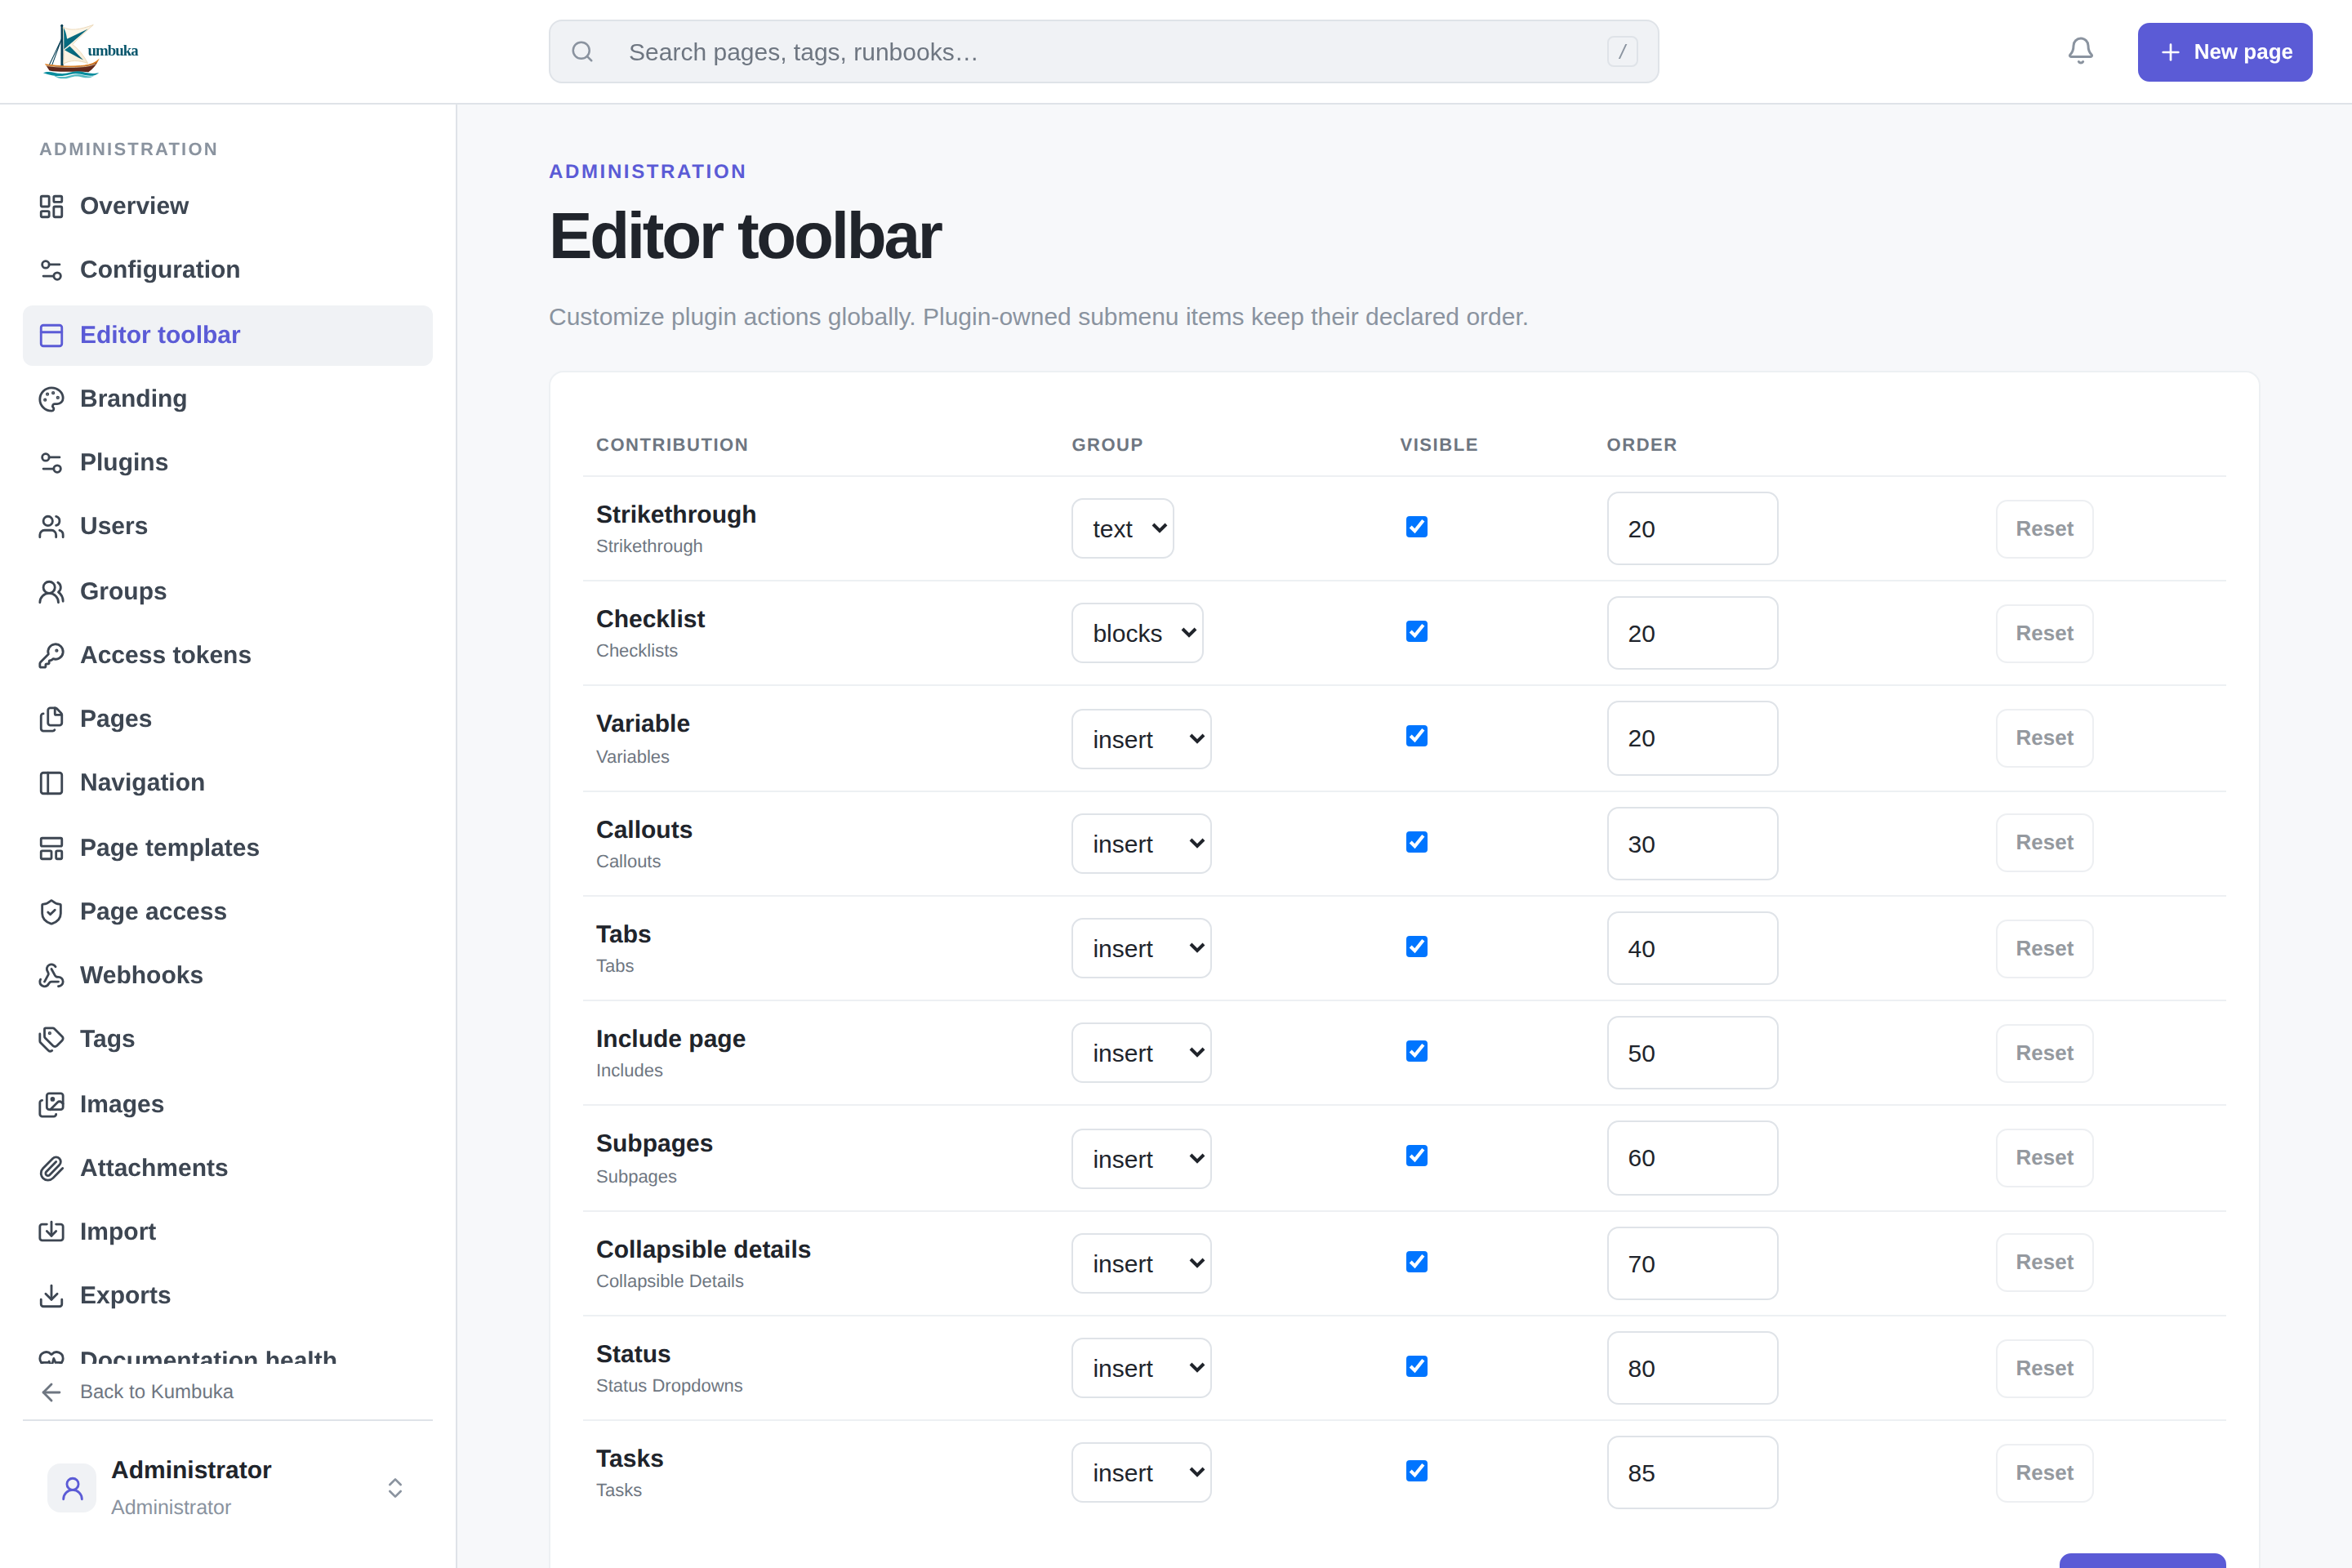Click the Attachments paperclip icon
This screenshot has height=1568, width=2352.
click(51, 1168)
